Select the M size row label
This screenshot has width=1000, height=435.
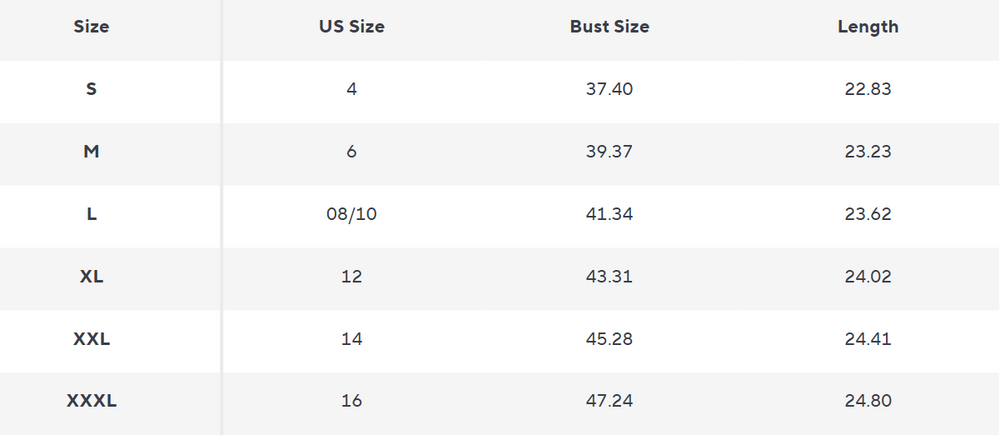pos(91,152)
